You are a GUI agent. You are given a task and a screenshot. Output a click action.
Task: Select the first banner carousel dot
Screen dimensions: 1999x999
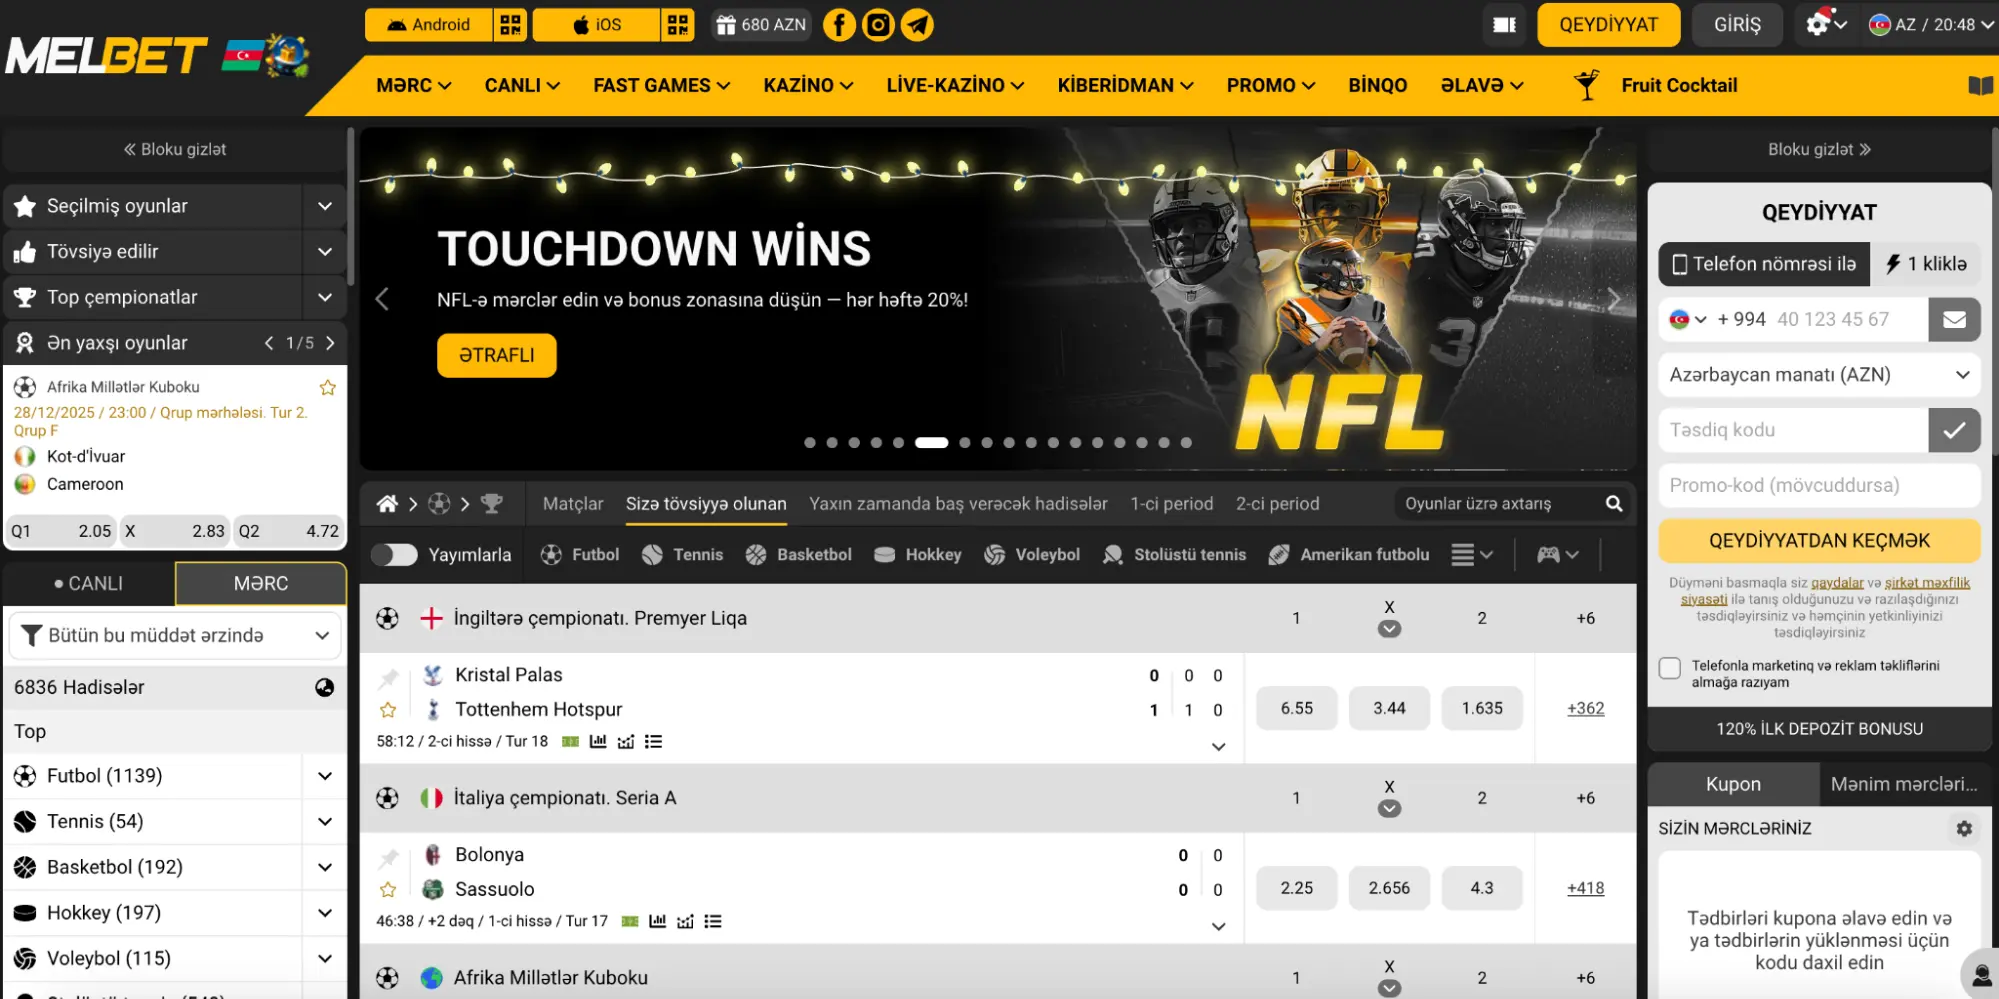810,443
